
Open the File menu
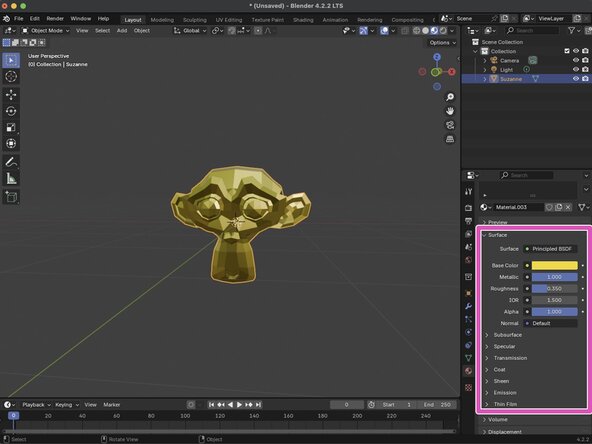[18, 18]
